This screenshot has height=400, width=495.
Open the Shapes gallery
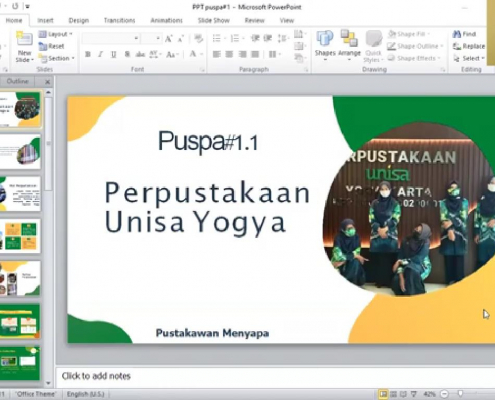click(325, 46)
